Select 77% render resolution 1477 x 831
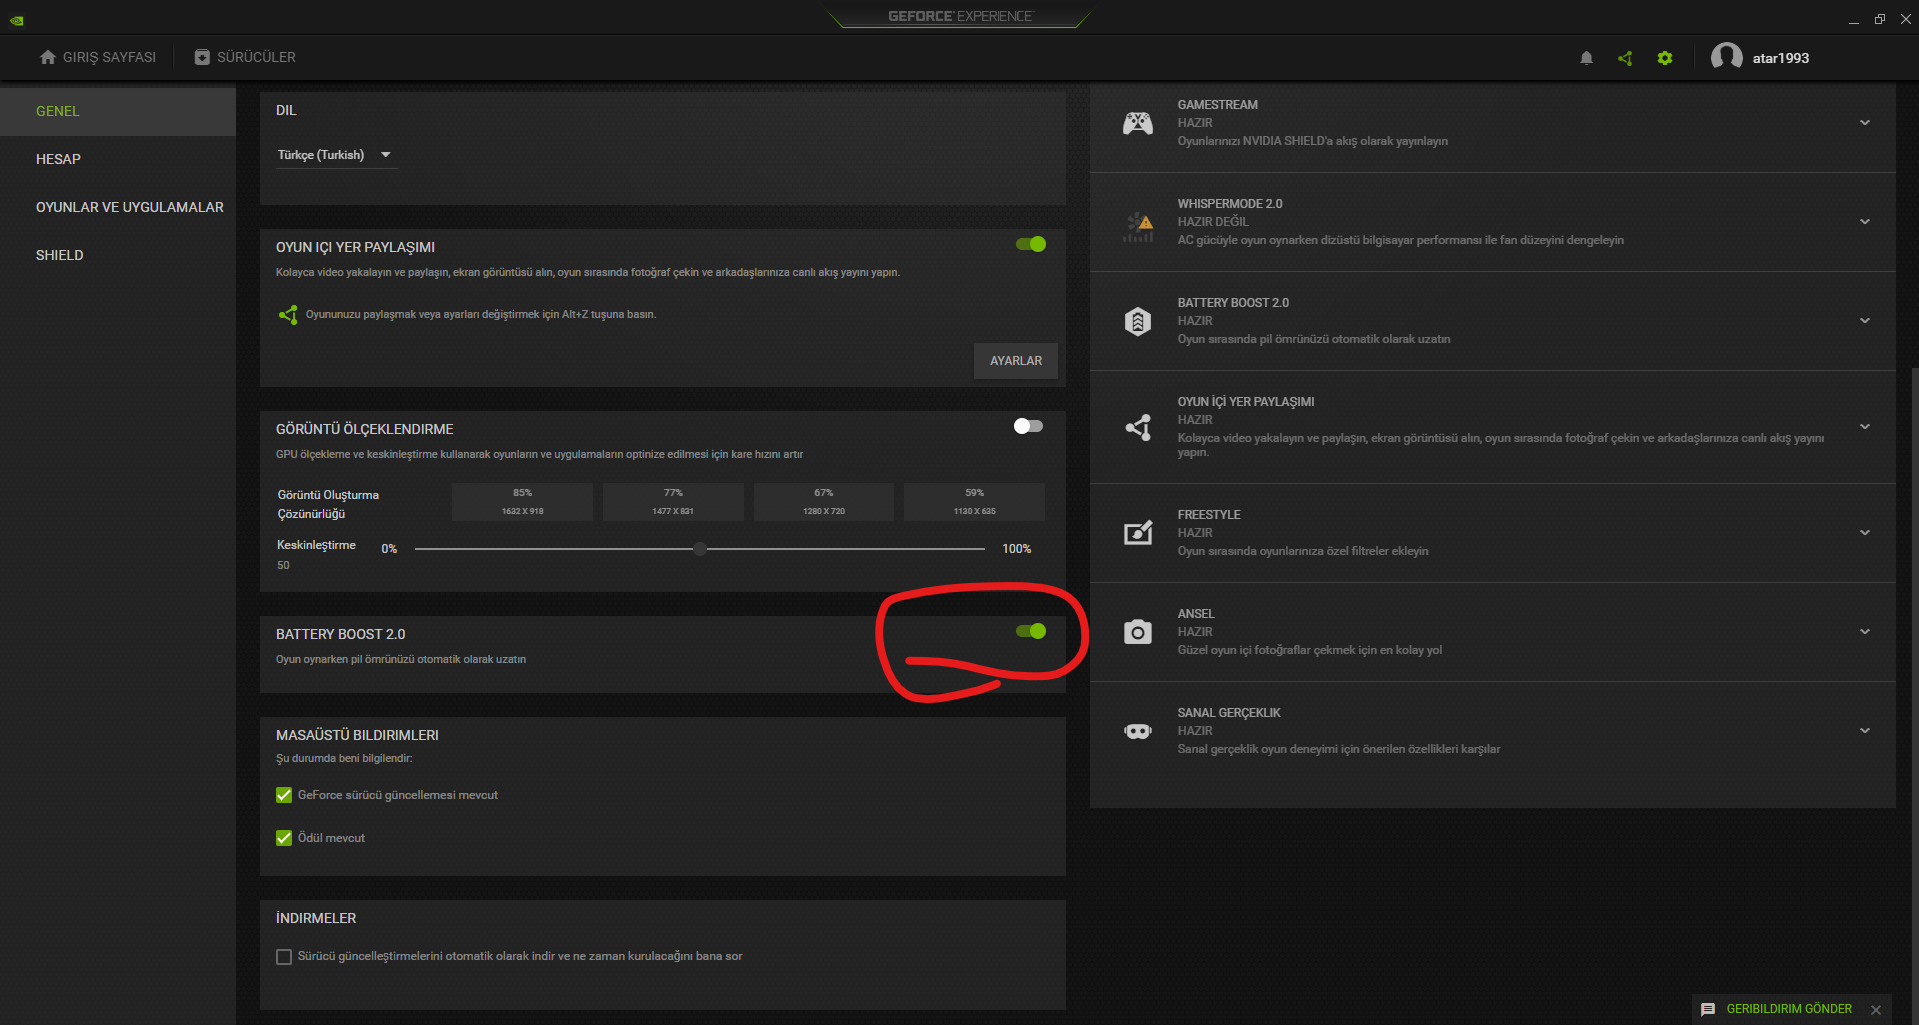The height and width of the screenshot is (1025, 1919). (x=673, y=502)
